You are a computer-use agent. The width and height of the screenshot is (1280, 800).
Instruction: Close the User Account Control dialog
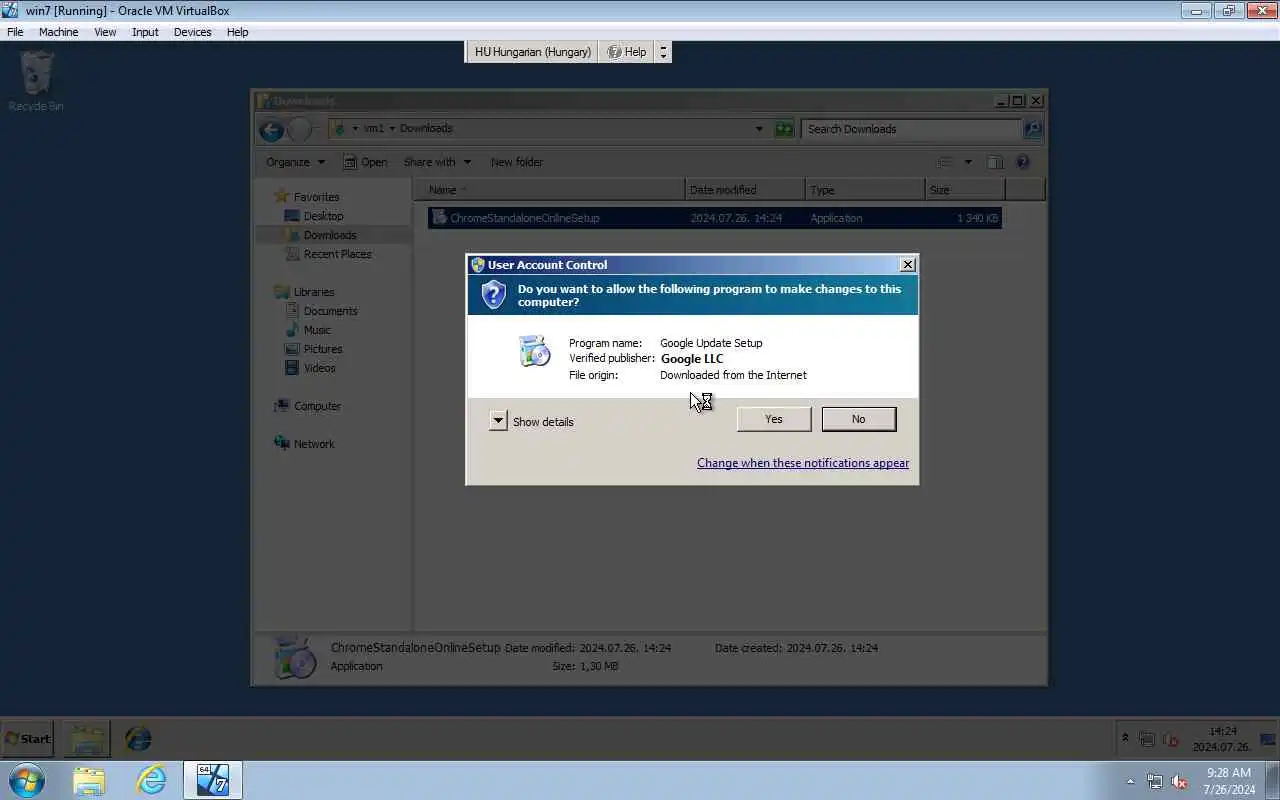point(907,265)
